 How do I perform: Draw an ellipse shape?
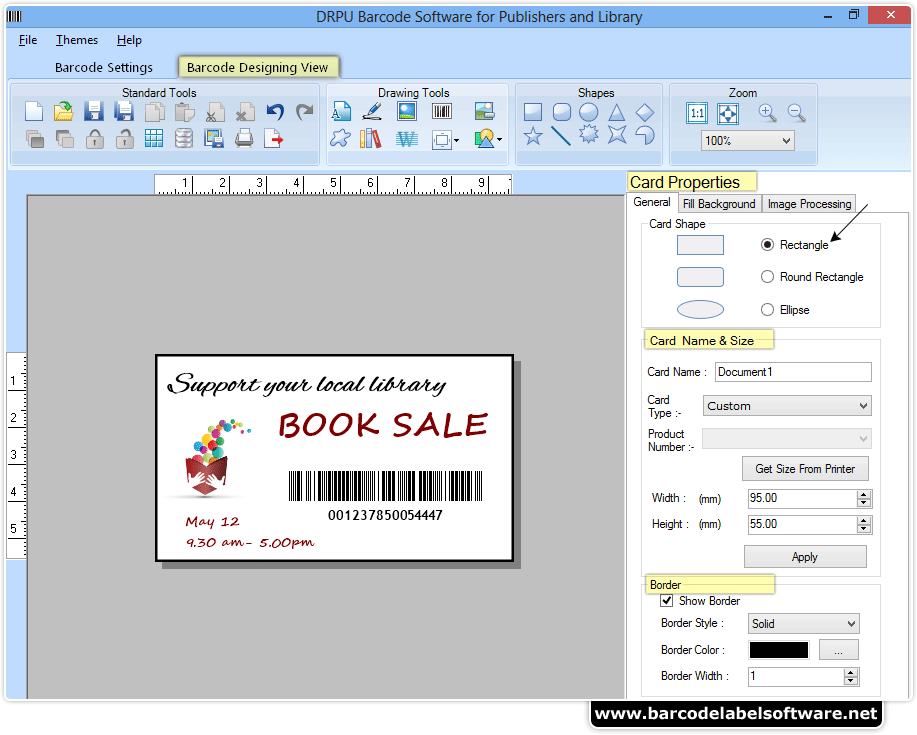pos(589,112)
